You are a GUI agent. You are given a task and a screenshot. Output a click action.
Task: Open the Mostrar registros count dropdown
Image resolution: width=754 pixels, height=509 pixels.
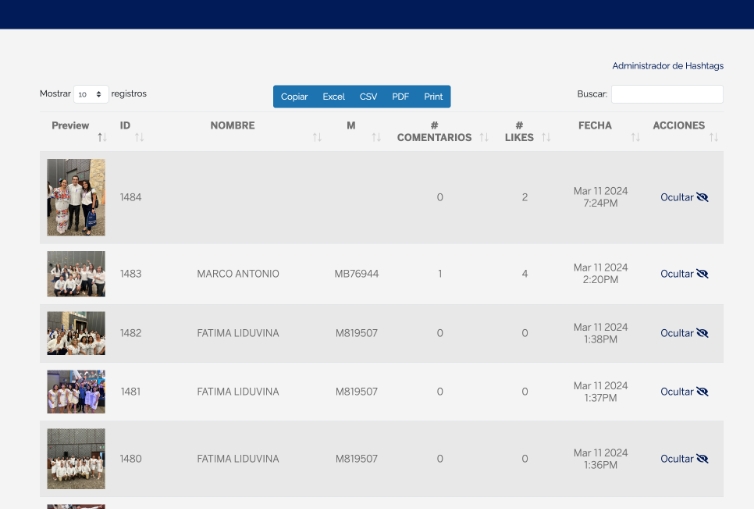click(91, 95)
